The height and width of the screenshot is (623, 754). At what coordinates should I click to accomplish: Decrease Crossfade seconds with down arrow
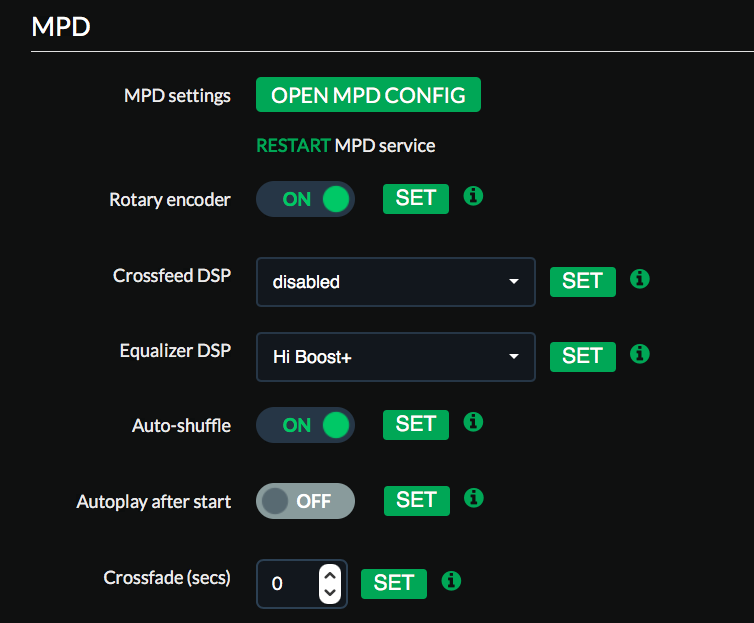pos(330,593)
